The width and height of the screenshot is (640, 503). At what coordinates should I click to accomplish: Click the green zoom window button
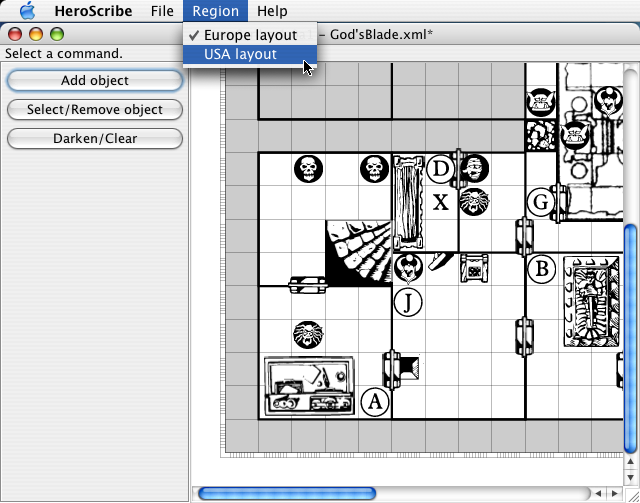click(57, 34)
